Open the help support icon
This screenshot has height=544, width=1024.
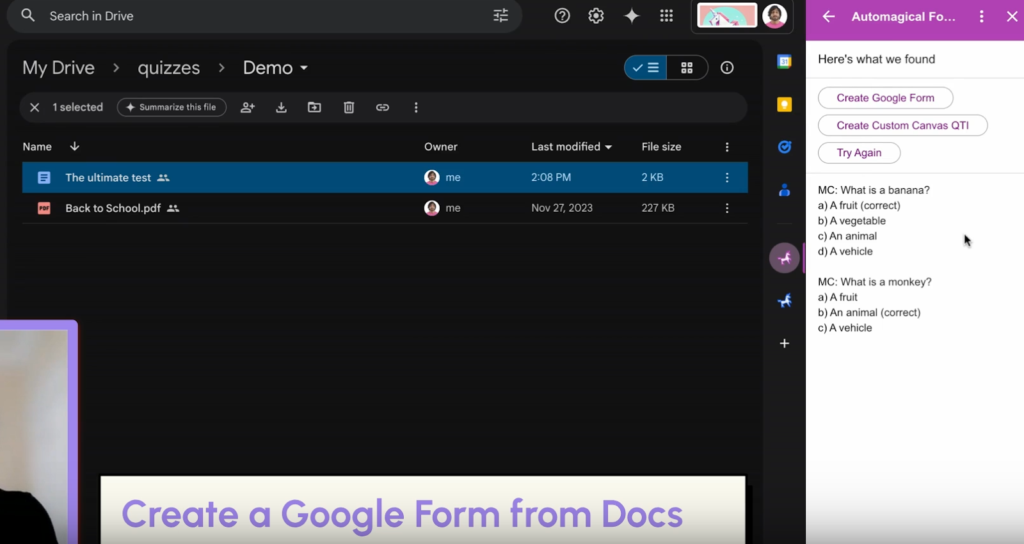pyautogui.click(x=562, y=16)
